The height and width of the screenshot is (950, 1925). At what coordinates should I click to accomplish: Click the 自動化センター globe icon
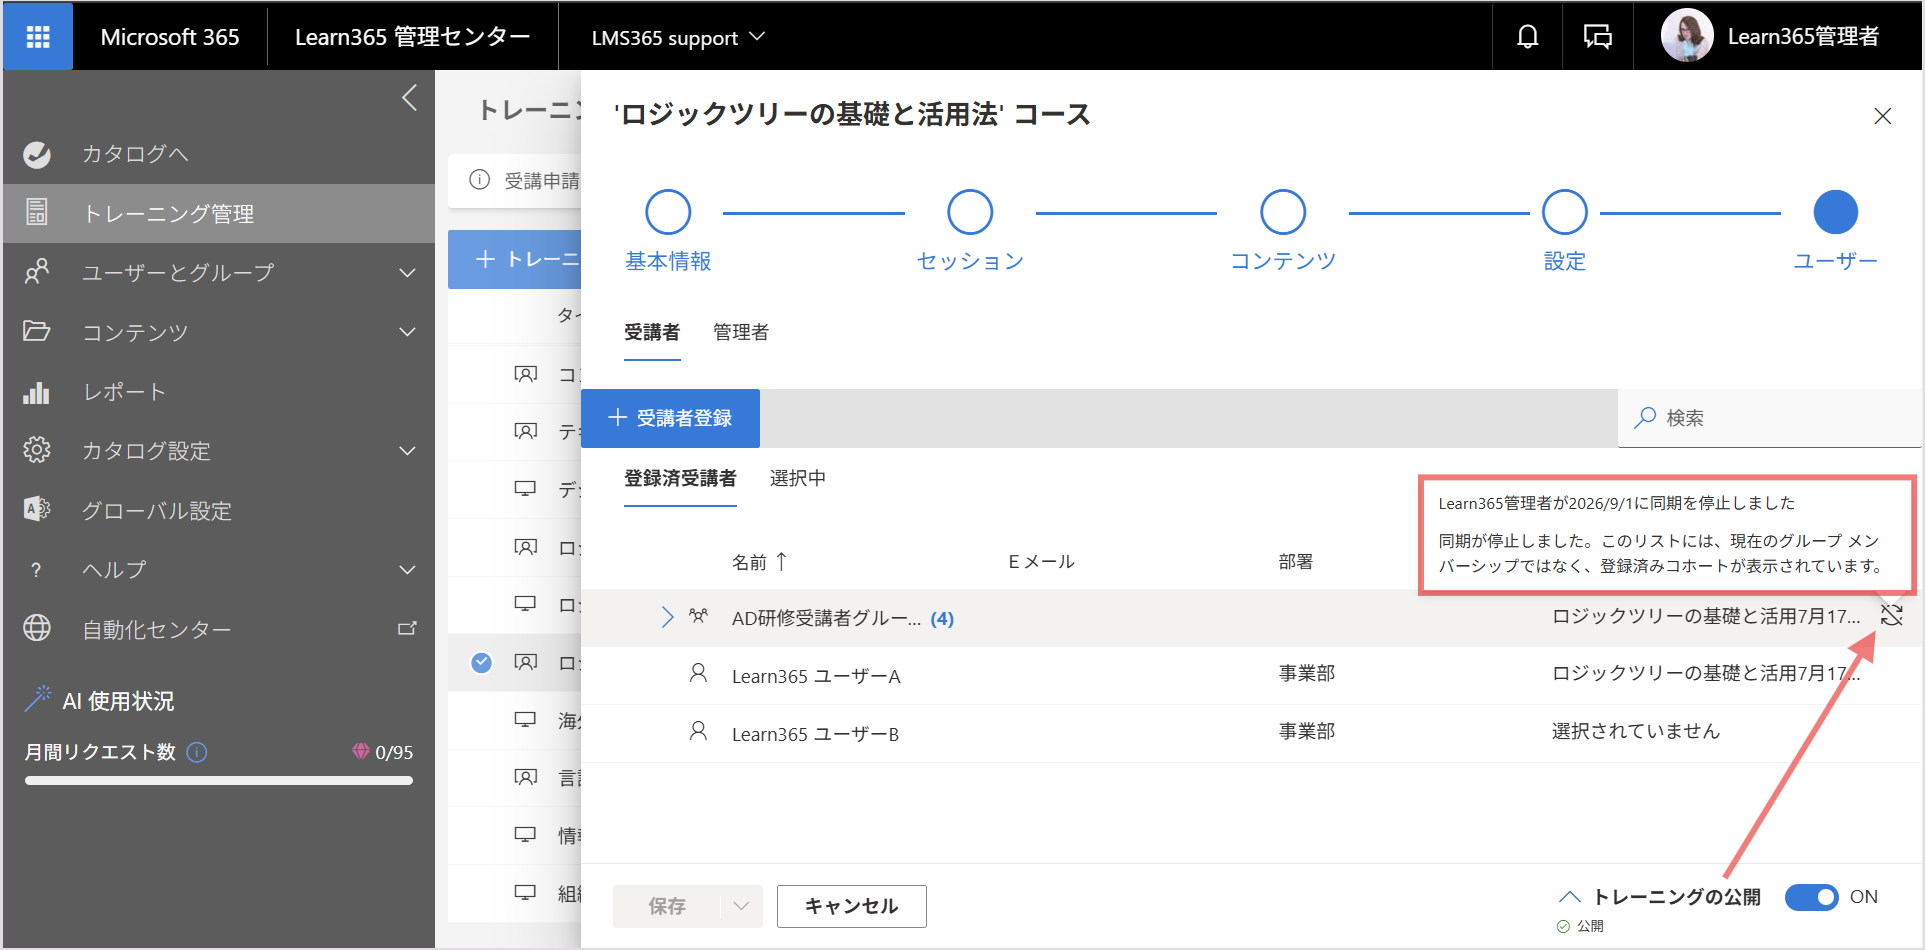pos(37,628)
